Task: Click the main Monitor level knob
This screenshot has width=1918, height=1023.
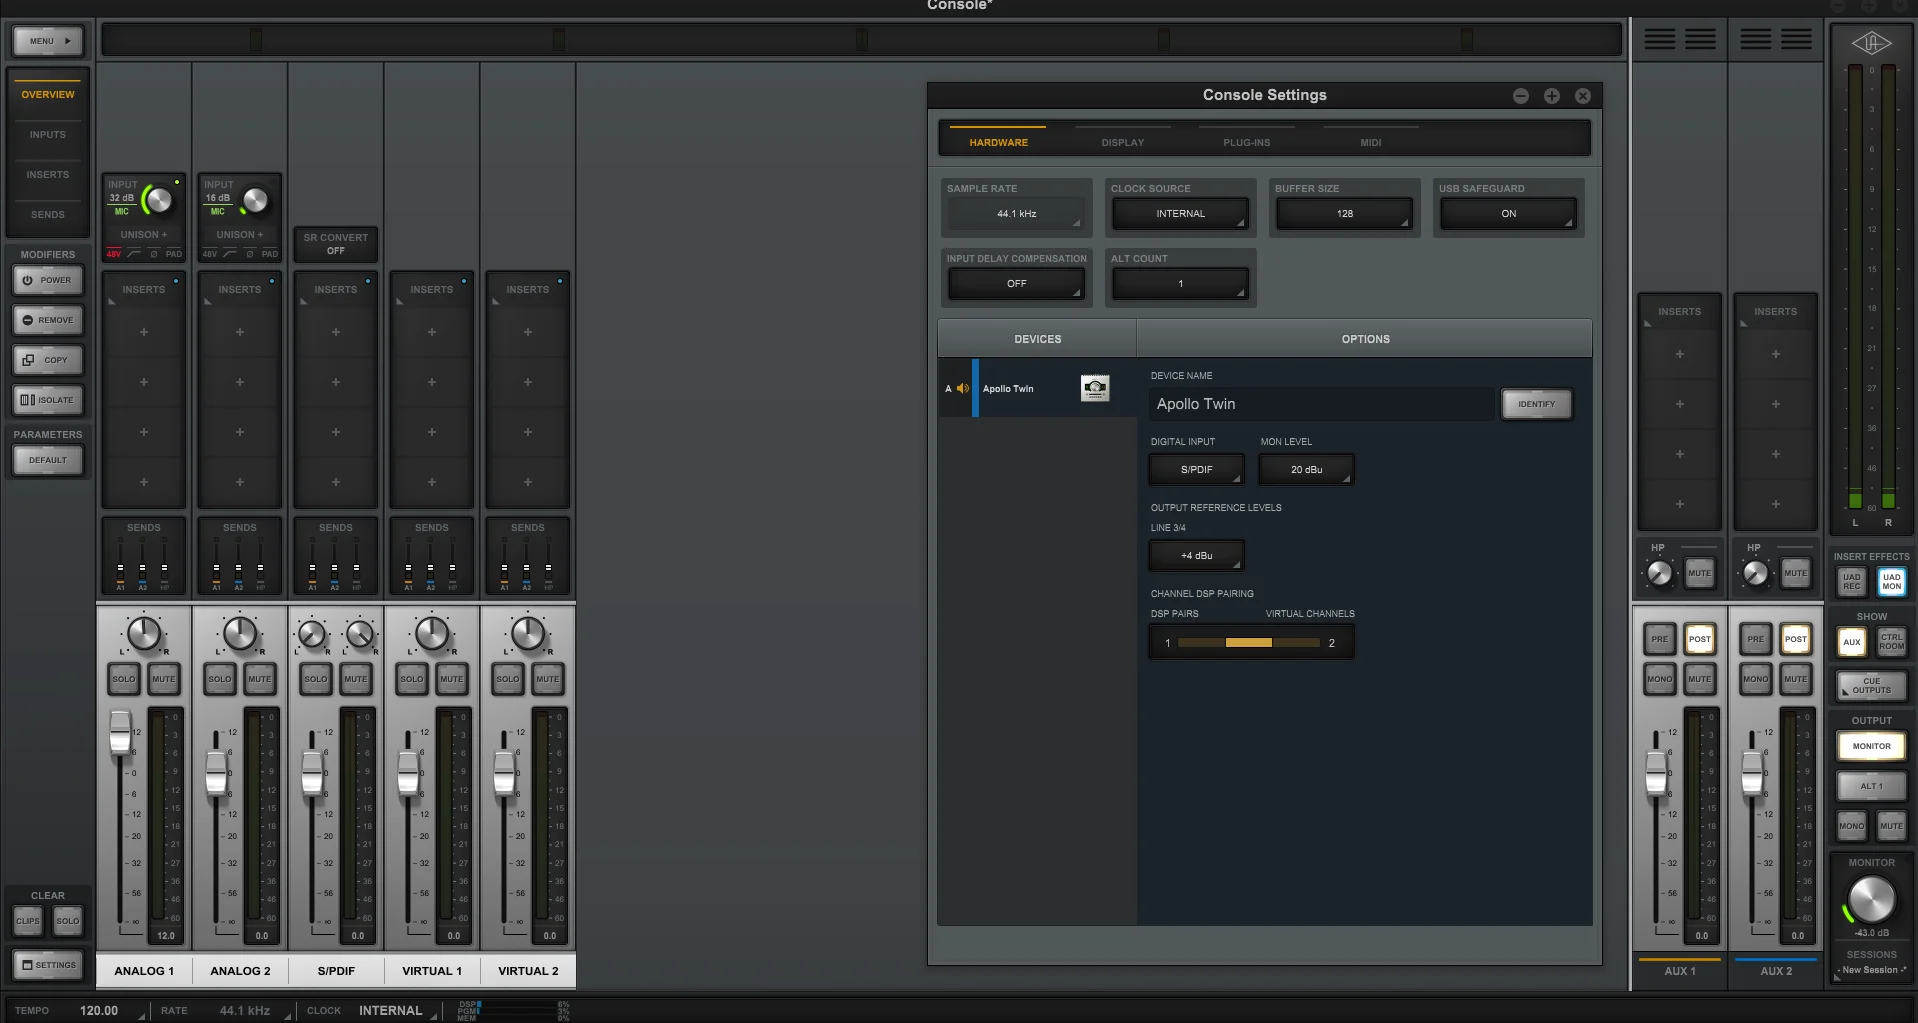Action: tap(1871, 899)
